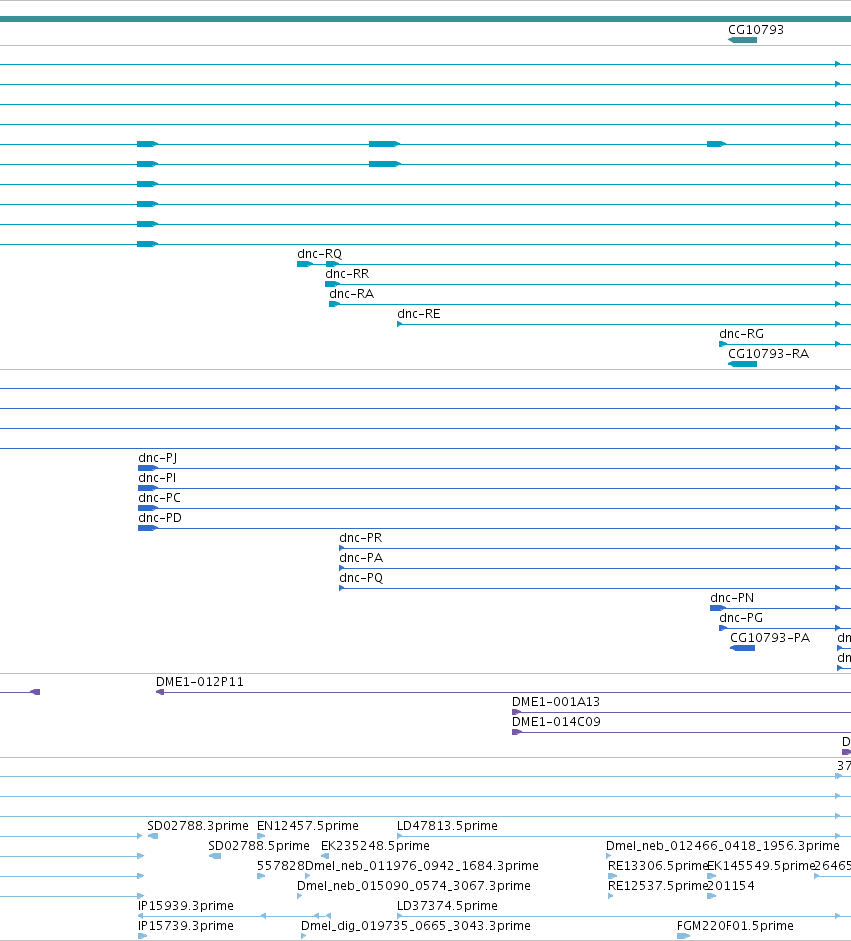
Task: Click the DME1-012P11 clone label
Action: [199, 682]
